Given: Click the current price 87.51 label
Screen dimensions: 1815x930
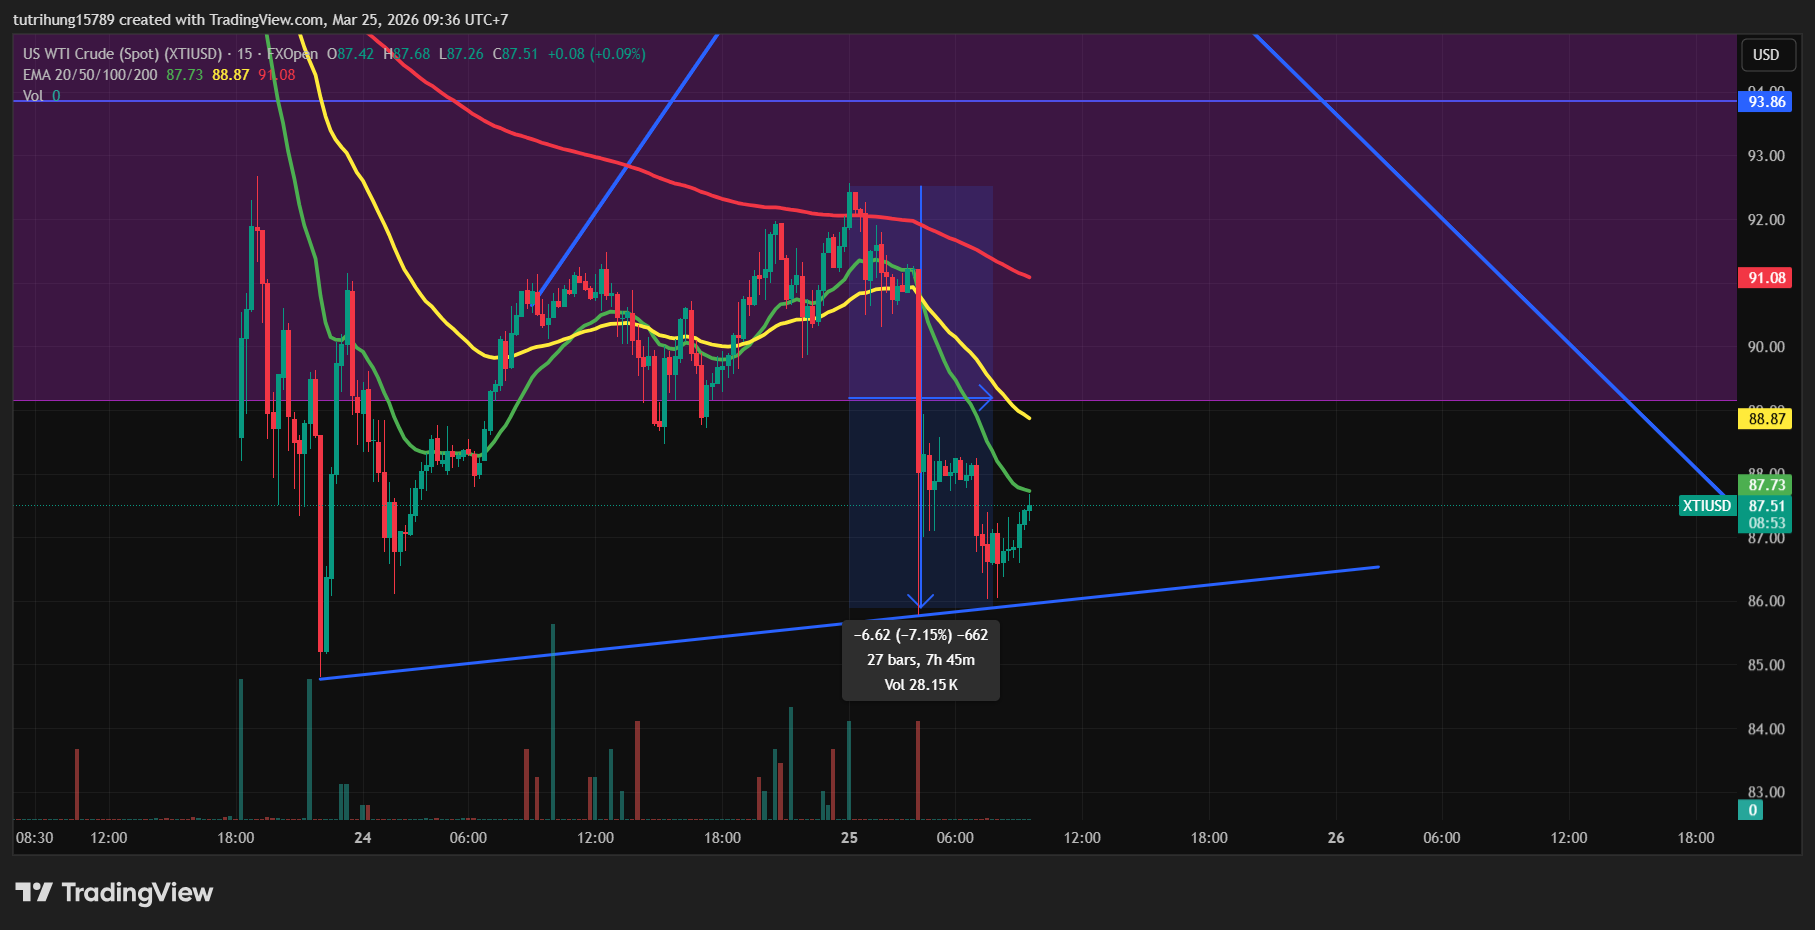Looking at the screenshot, I should pos(1766,506).
